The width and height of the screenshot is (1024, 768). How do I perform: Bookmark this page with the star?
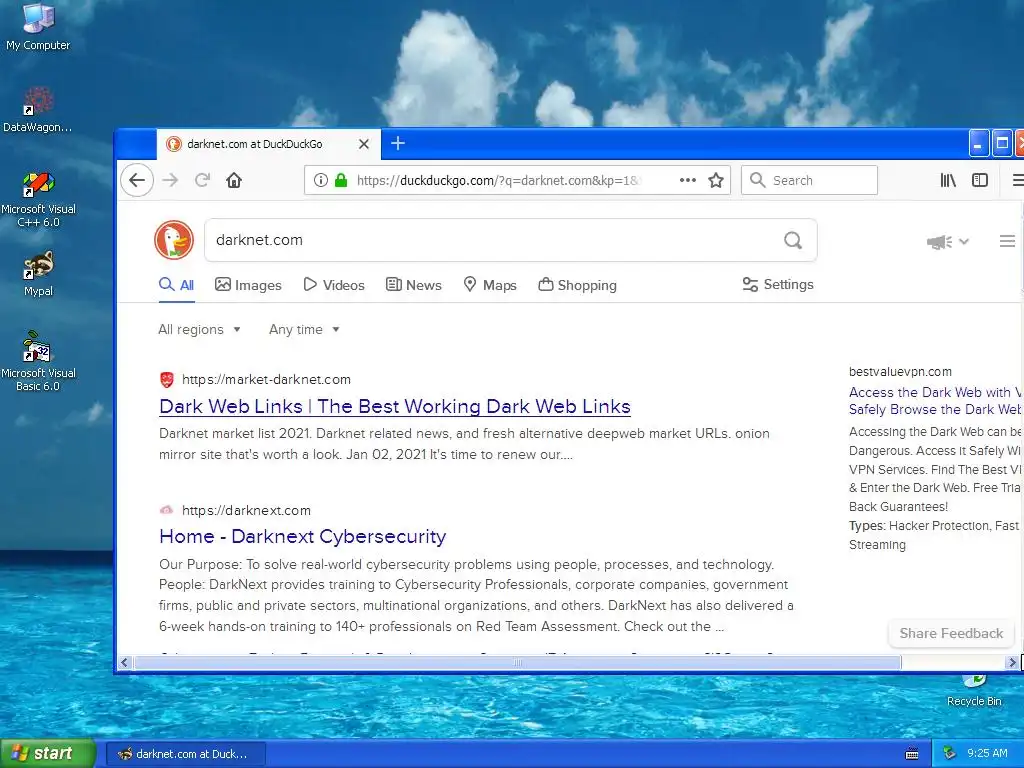click(x=716, y=180)
